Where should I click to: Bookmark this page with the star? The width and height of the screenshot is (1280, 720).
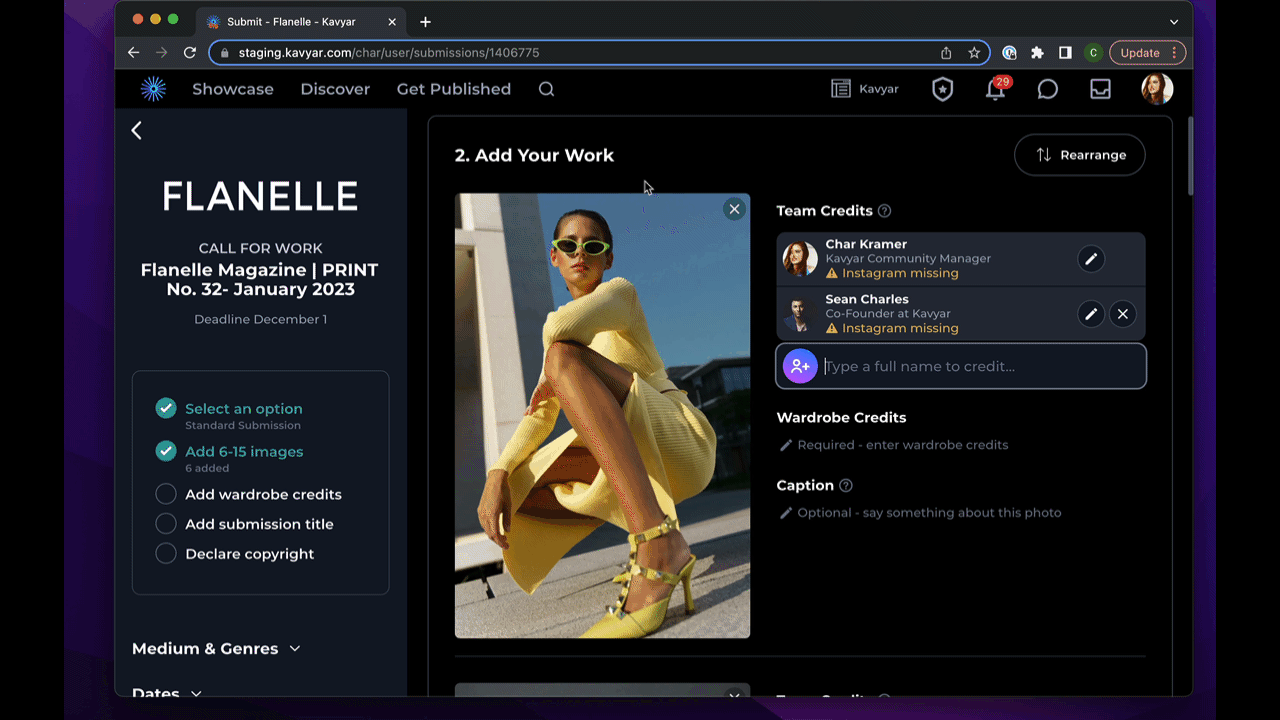(974, 53)
